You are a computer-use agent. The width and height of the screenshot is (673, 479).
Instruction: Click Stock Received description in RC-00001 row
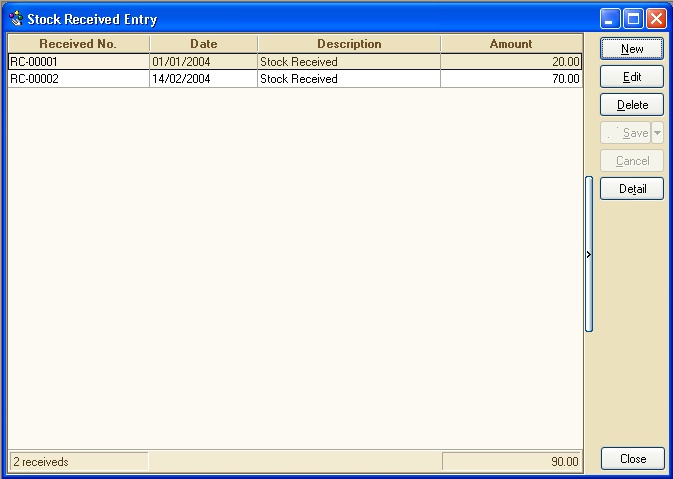[x=349, y=62]
